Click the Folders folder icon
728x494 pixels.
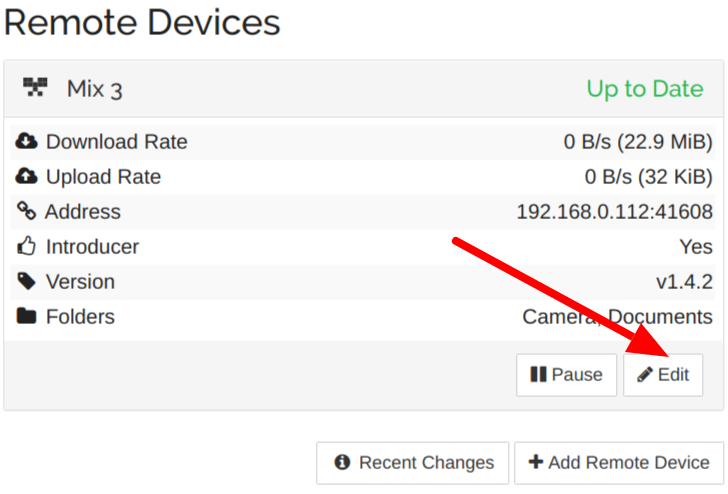[x=26, y=316]
